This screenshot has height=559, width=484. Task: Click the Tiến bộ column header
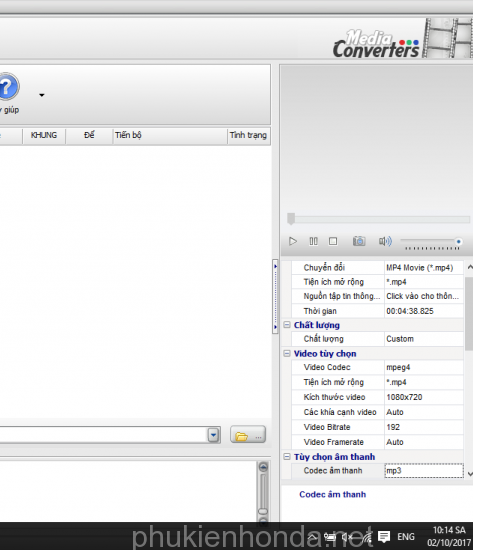point(170,135)
